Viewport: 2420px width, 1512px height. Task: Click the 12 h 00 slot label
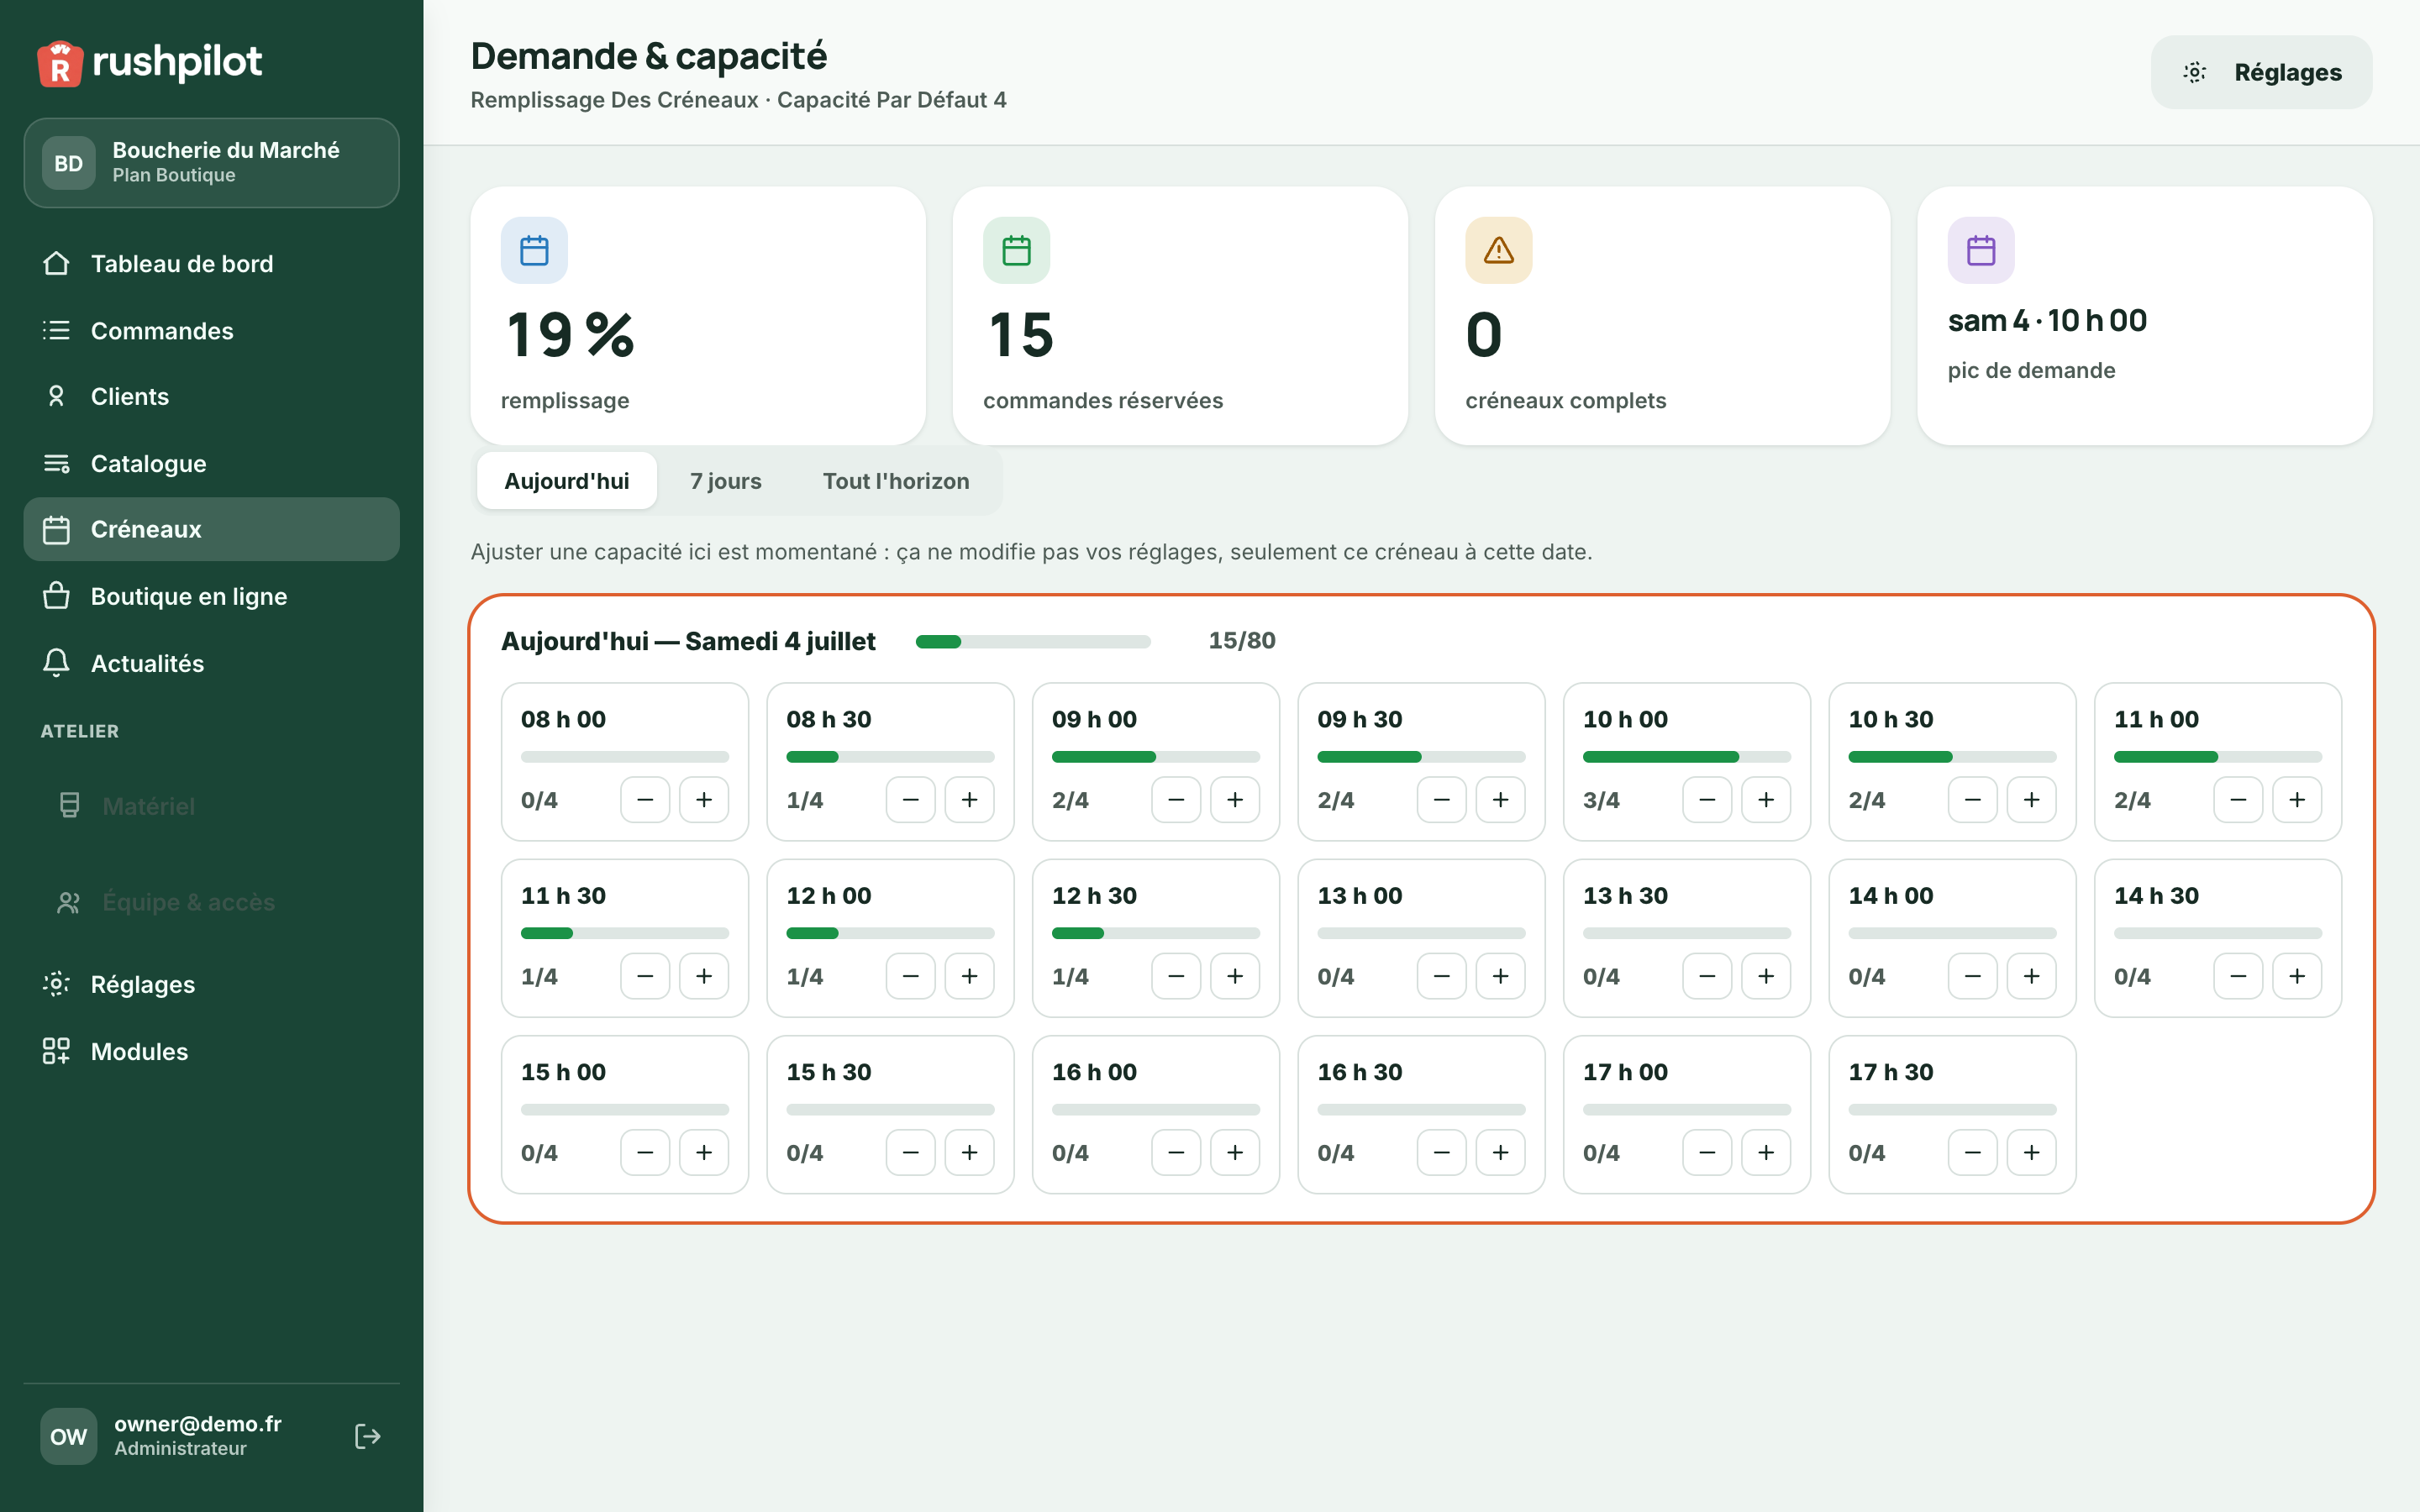[x=828, y=896]
